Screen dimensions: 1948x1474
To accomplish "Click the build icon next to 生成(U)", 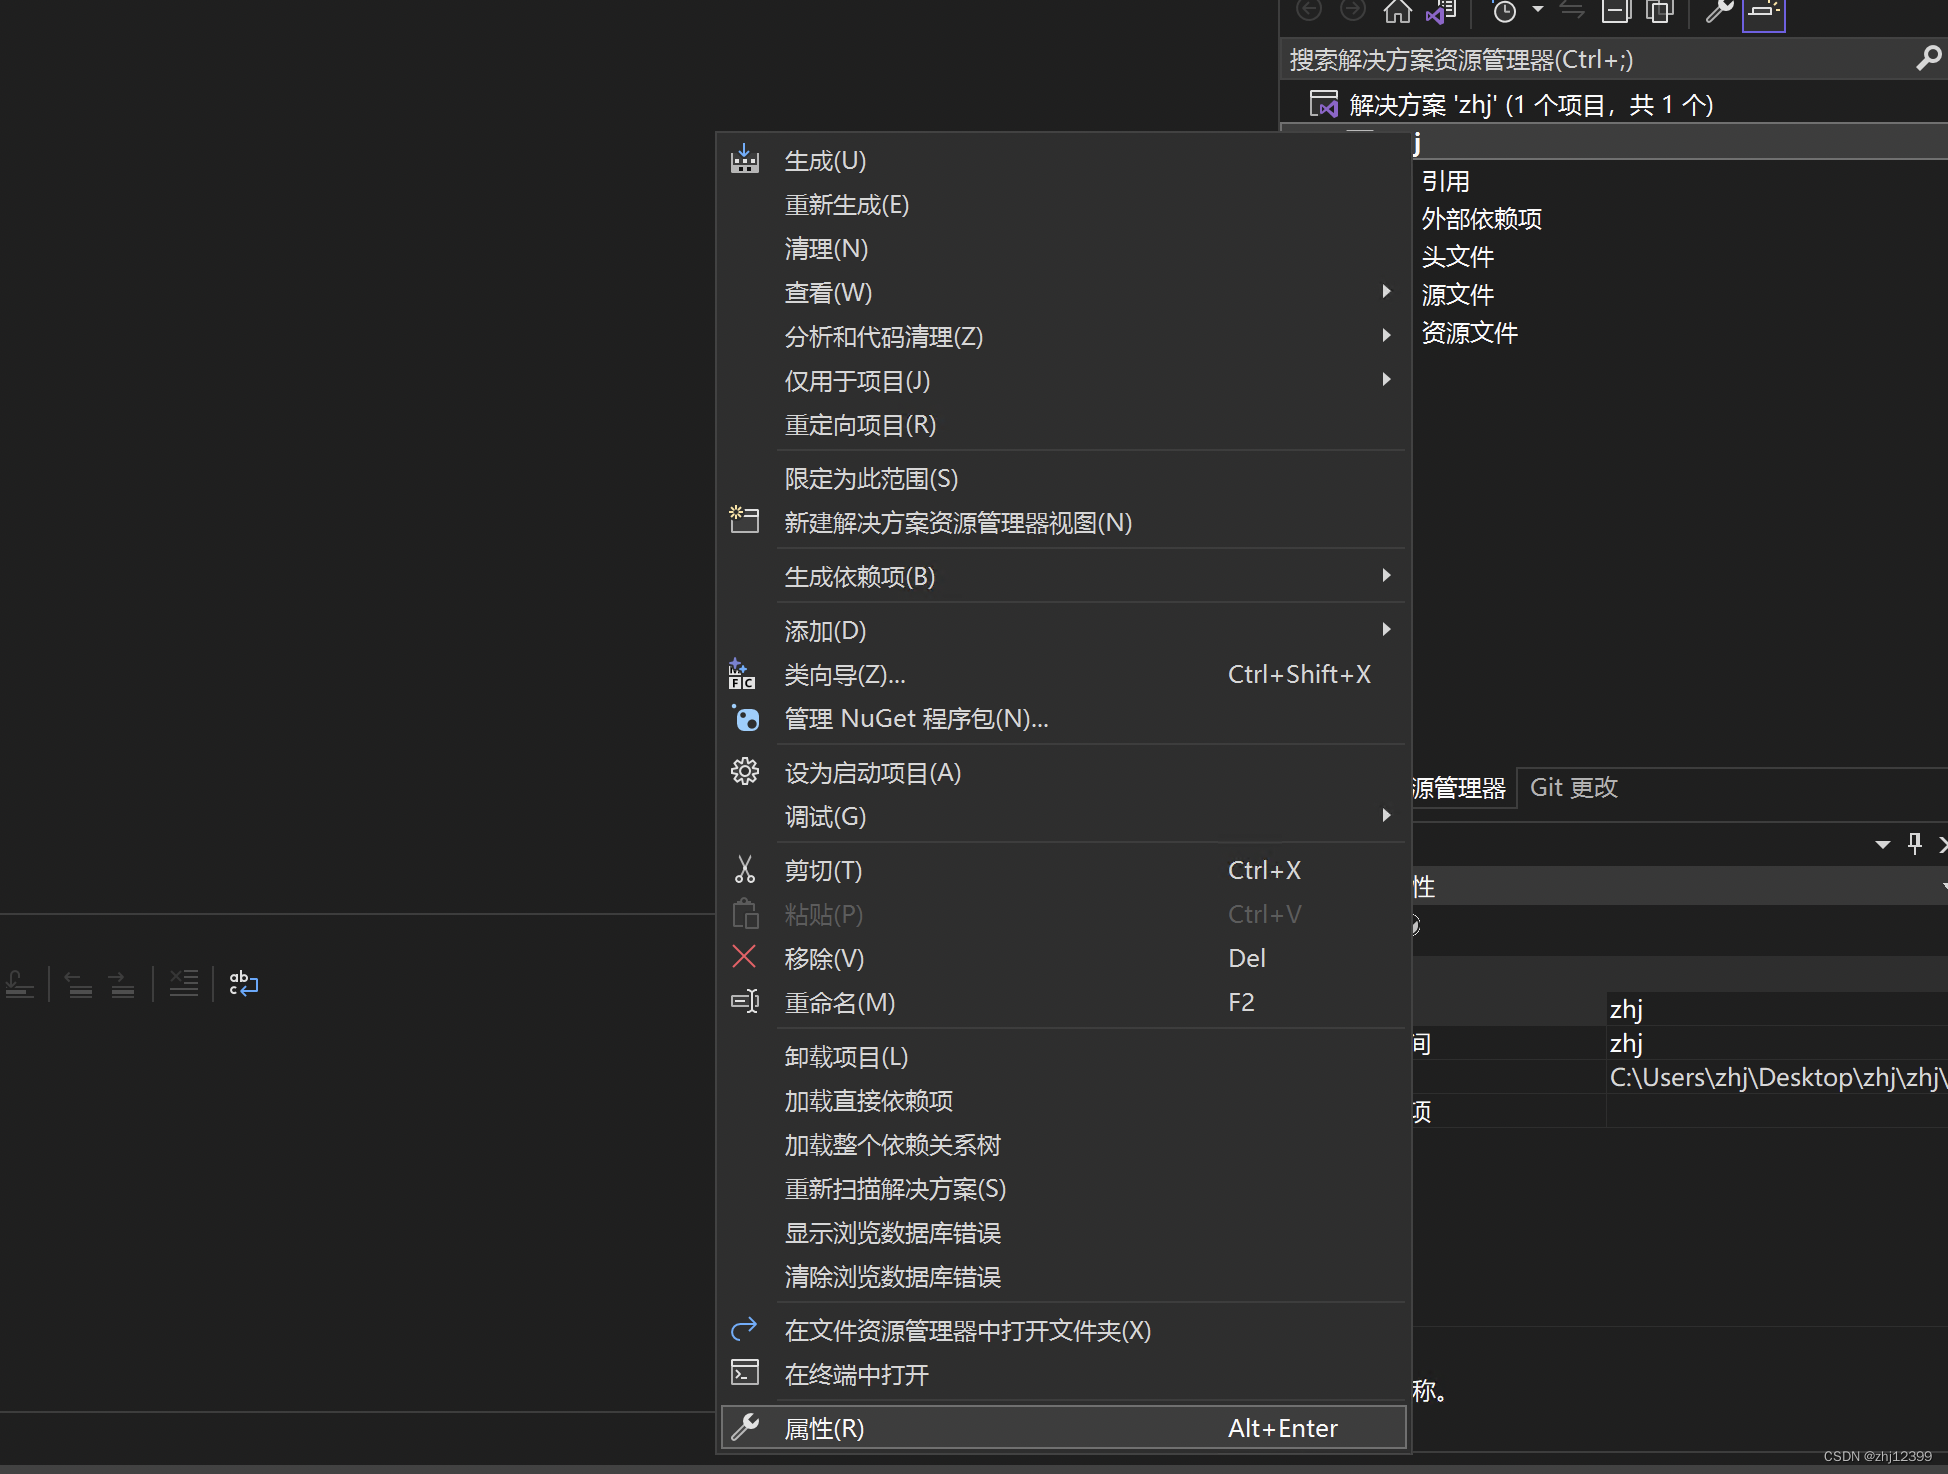I will click(x=745, y=160).
